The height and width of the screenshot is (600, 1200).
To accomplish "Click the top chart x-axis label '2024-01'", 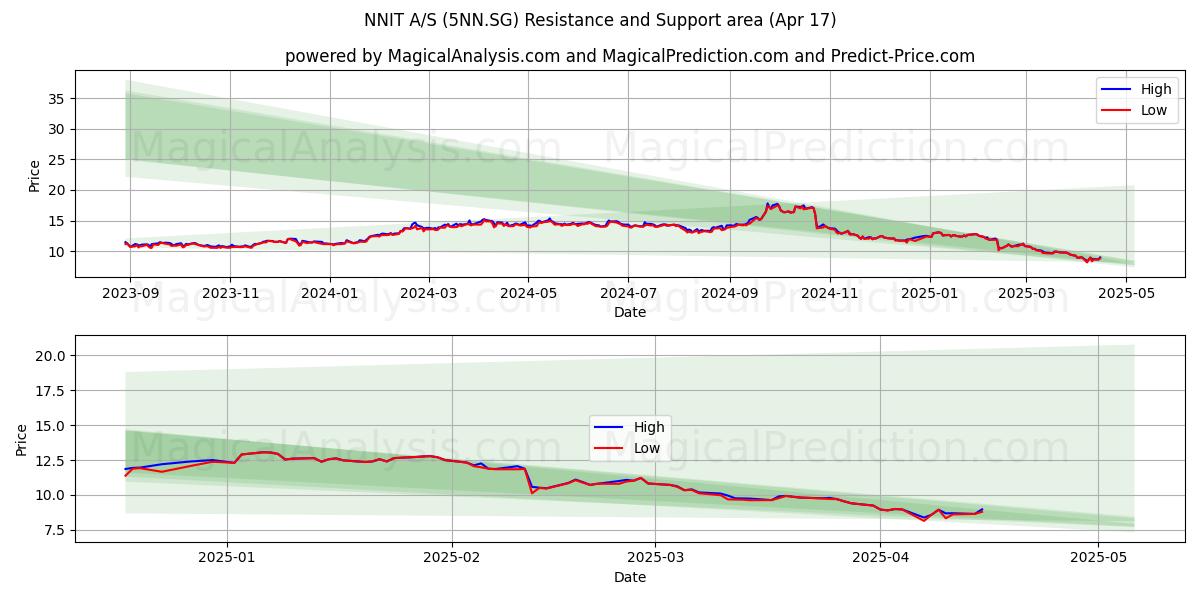I will (330, 294).
